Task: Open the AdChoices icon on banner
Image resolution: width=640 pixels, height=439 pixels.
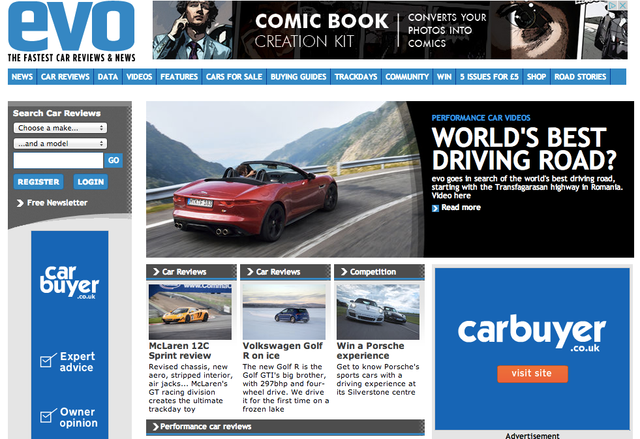Action: coord(613,5)
